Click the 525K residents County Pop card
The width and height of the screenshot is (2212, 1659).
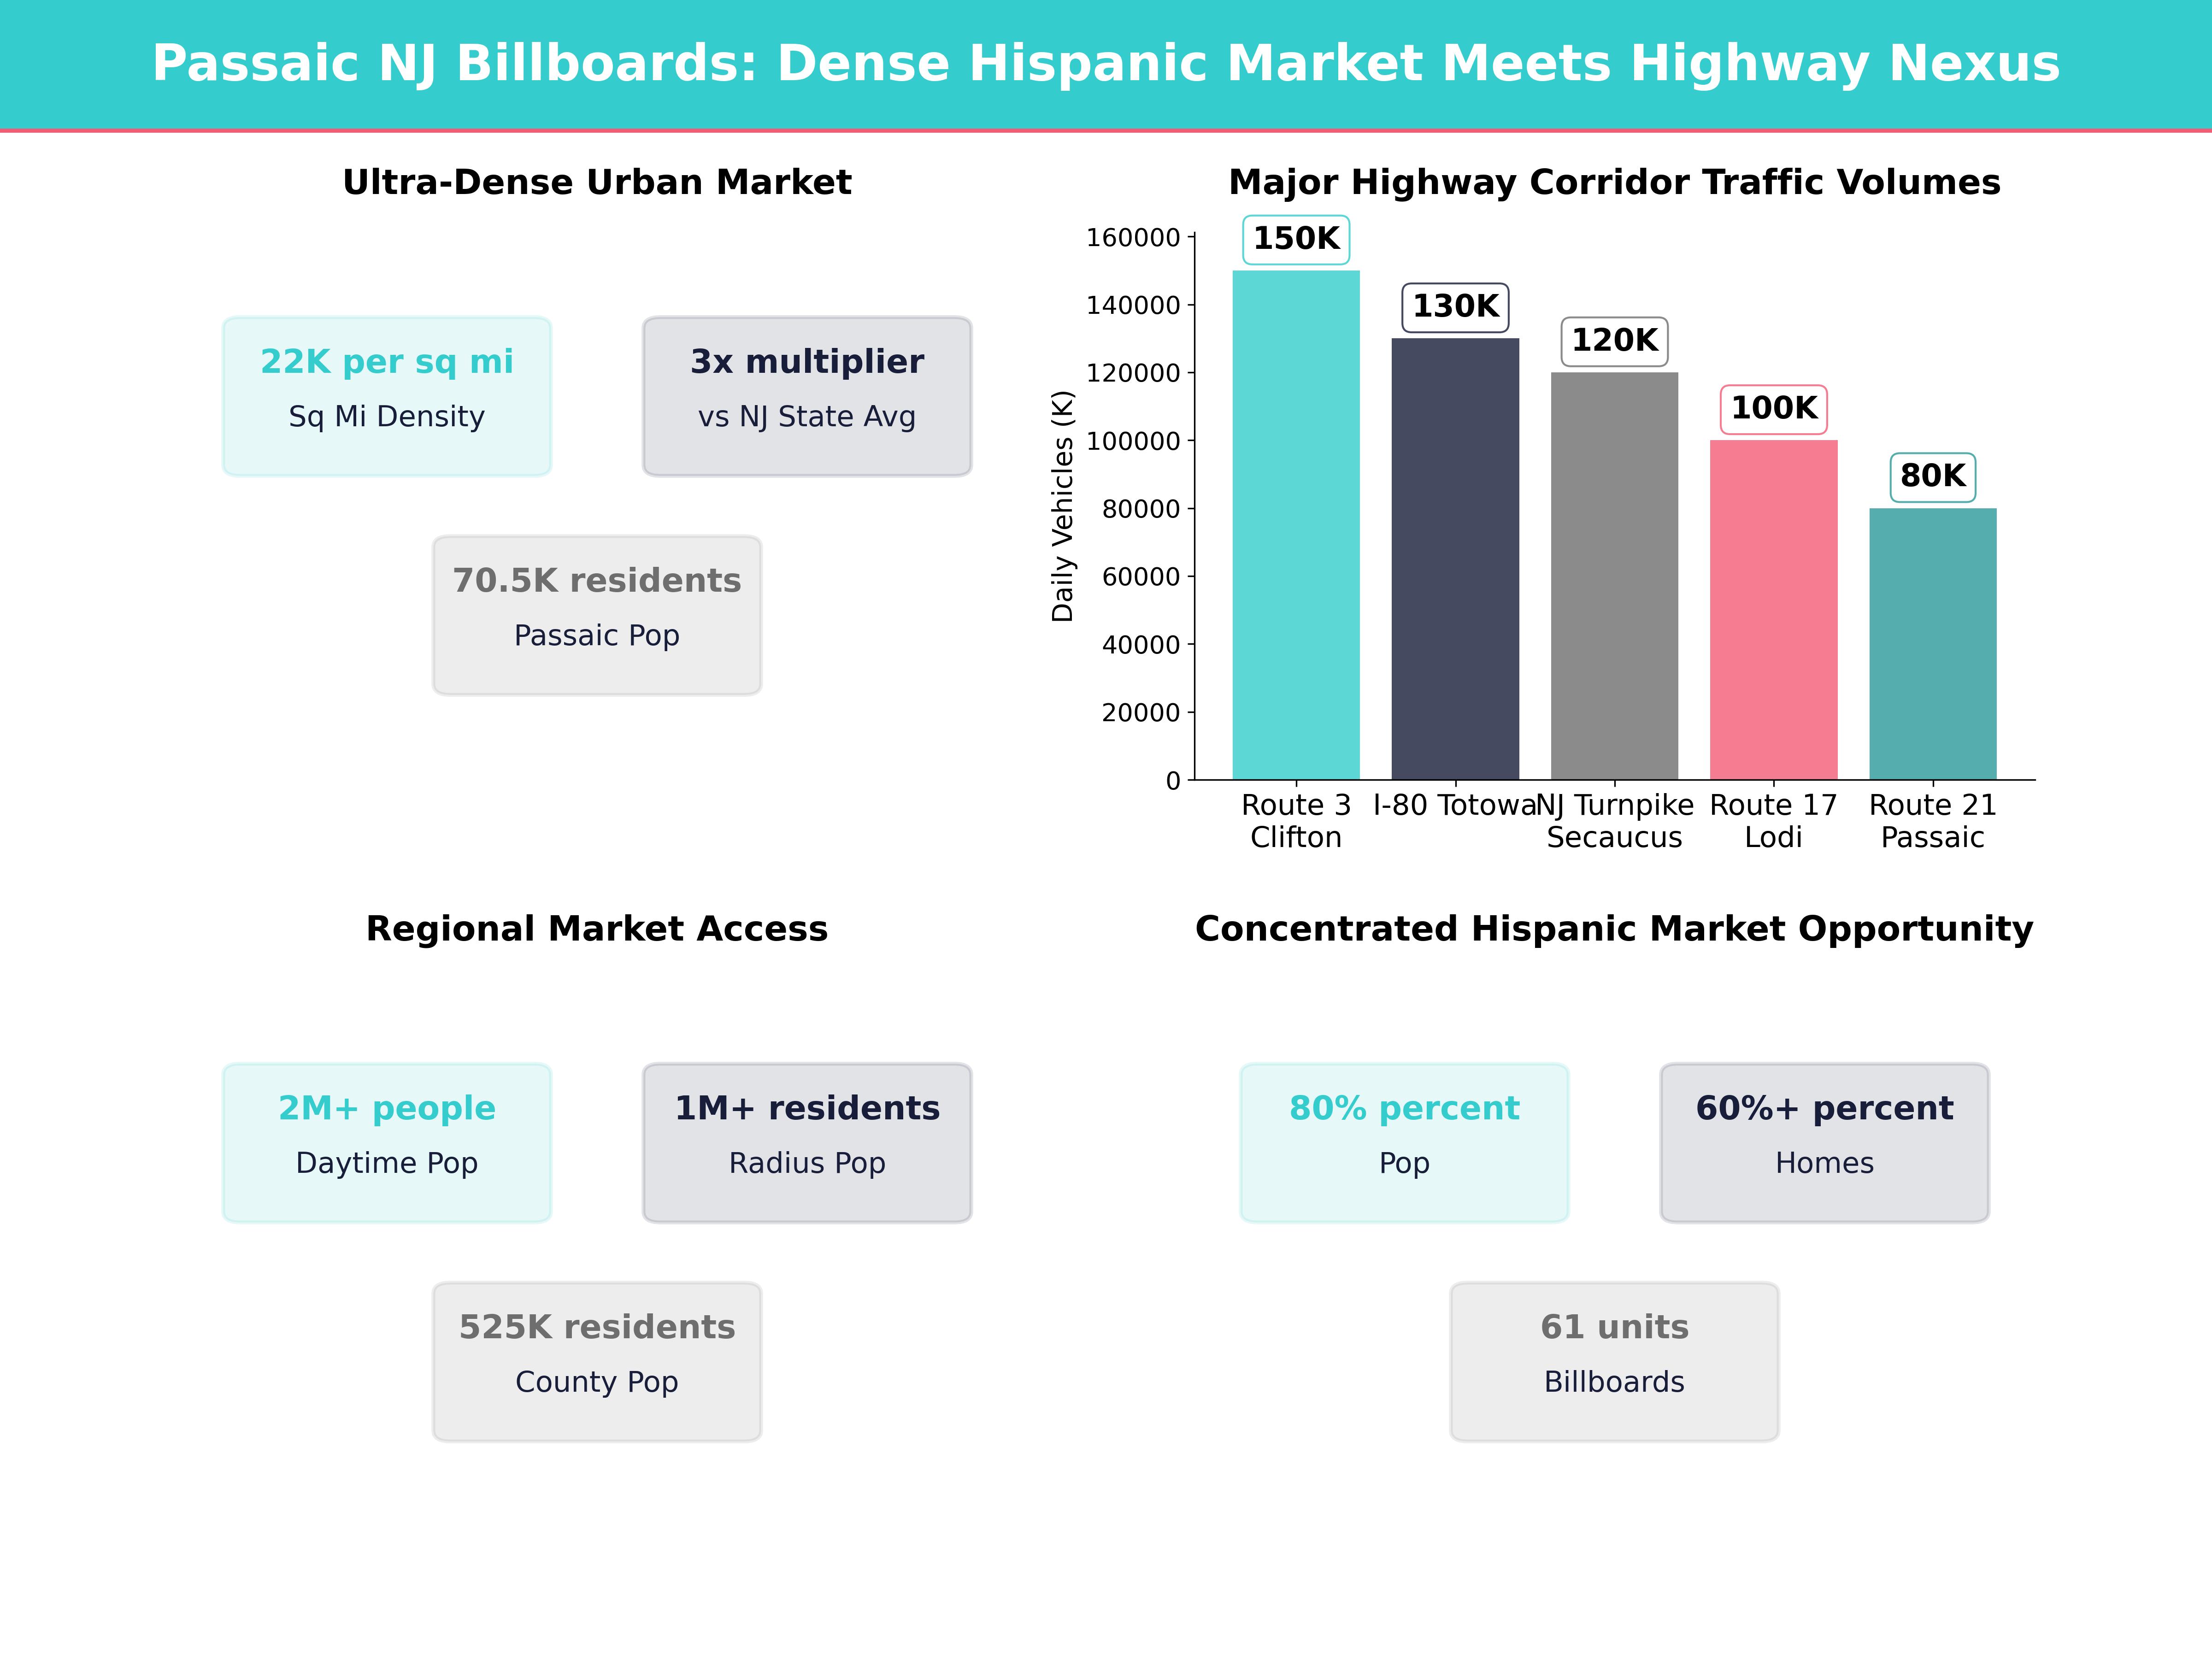596,1360
